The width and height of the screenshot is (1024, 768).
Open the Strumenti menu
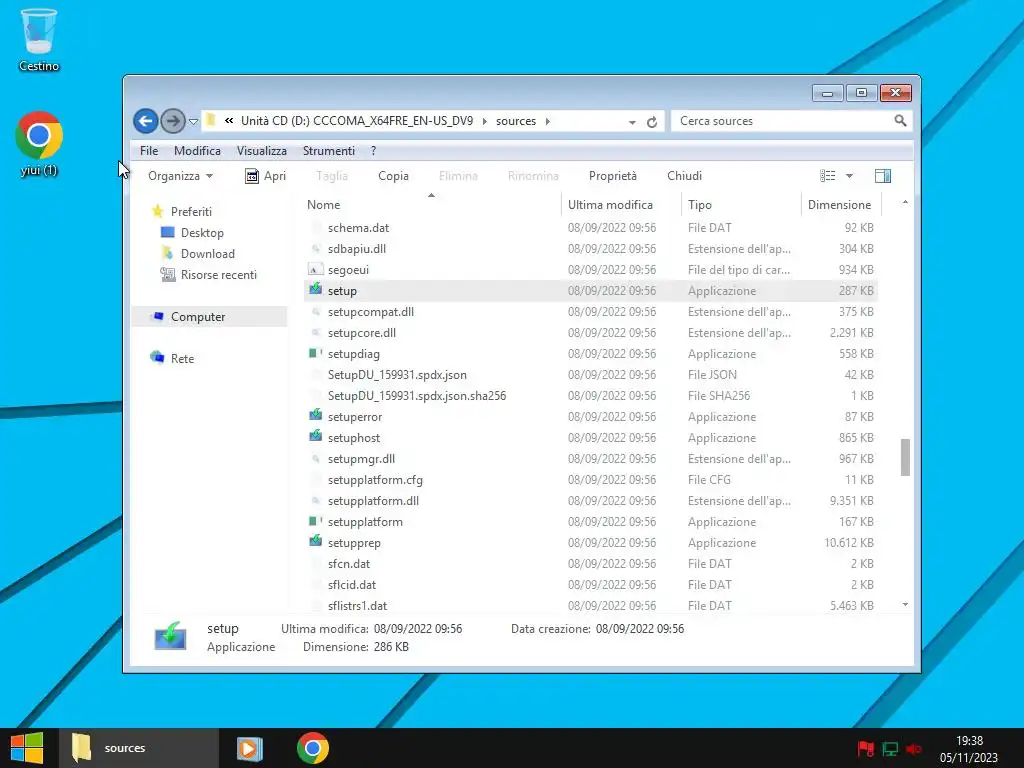point(328,151)
